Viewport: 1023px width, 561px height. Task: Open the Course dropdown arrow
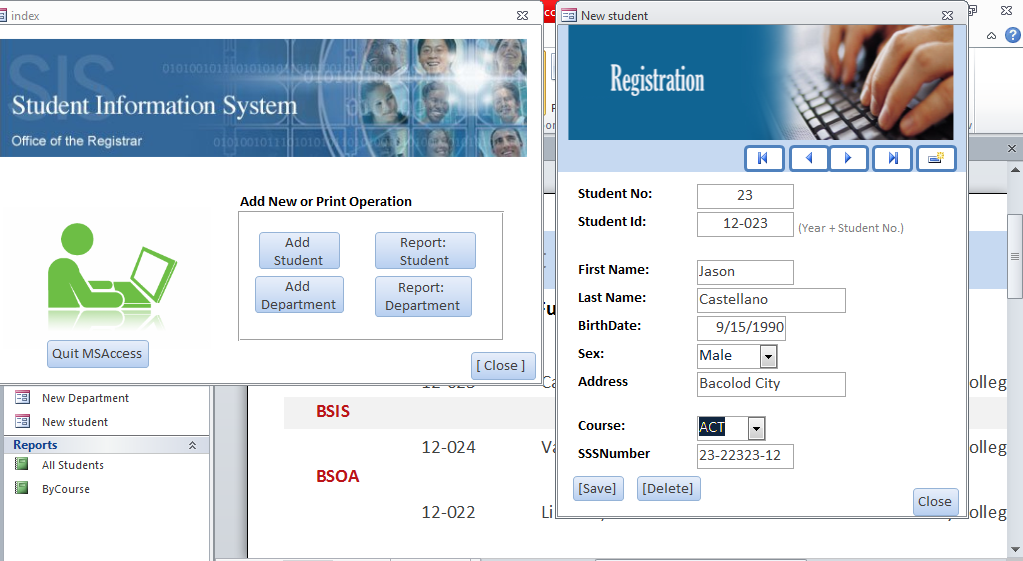click(x=756, y=429)
